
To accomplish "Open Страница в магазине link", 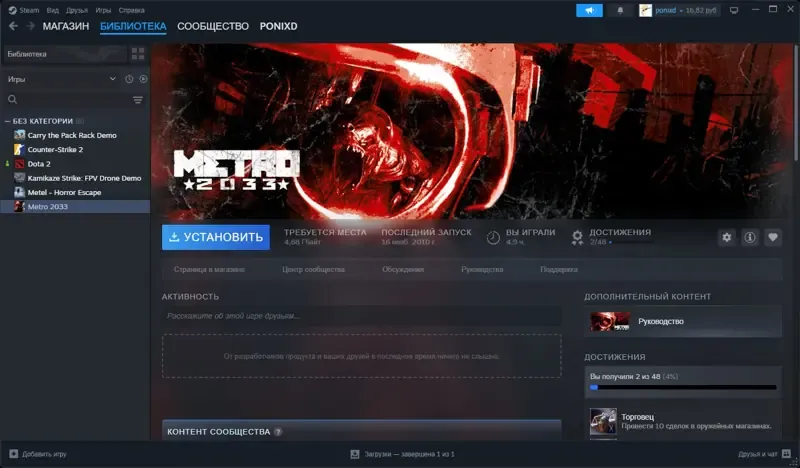I will [209, 269].
